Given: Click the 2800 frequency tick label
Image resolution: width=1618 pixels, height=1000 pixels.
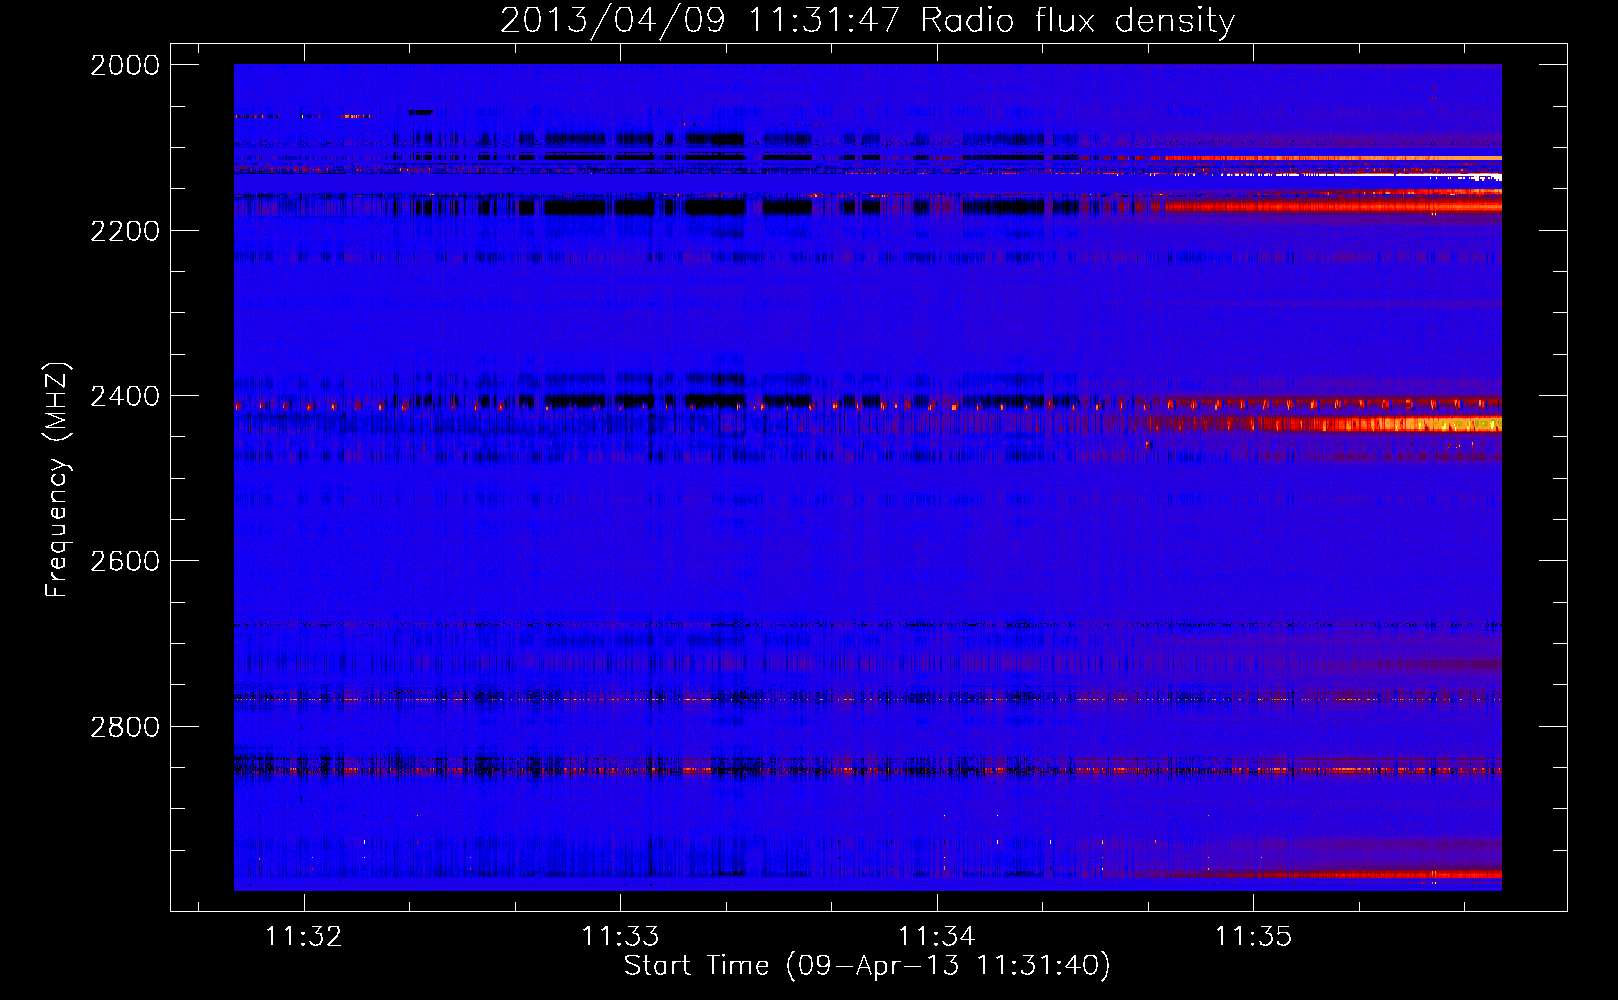Looking at the screenshot, I should pos(125,727).
